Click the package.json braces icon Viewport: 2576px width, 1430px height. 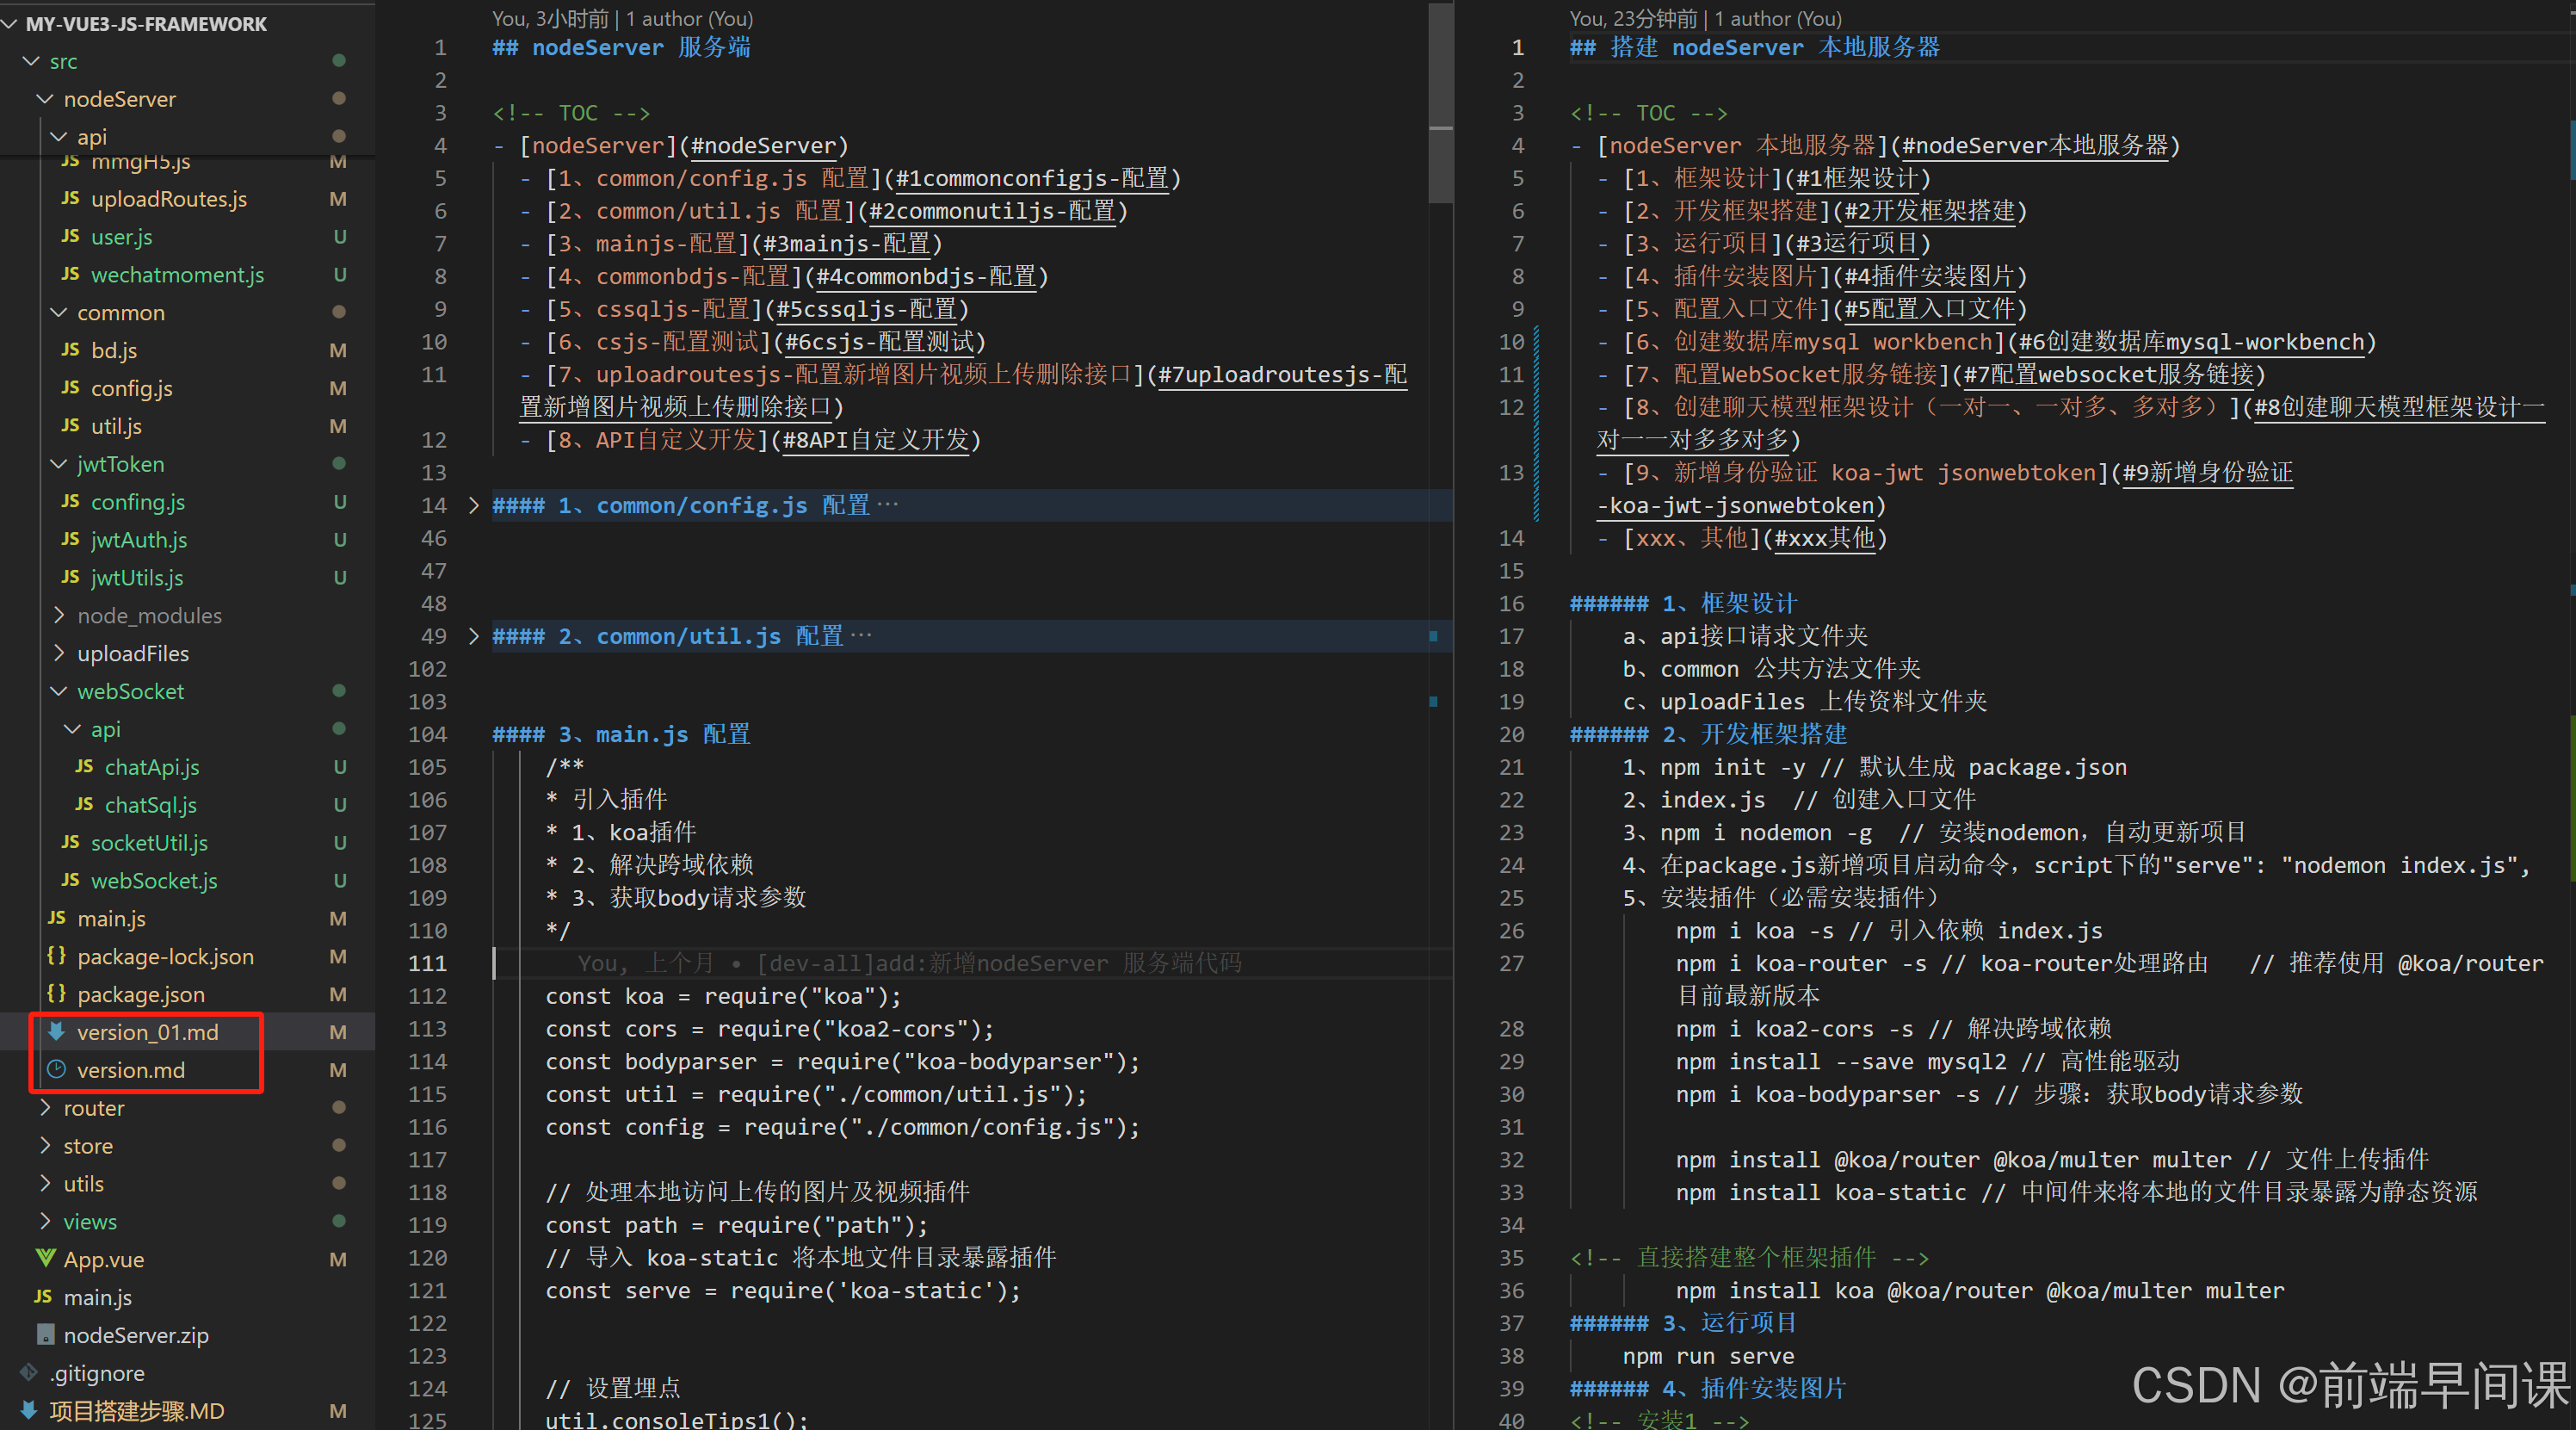tap(57, 993)
